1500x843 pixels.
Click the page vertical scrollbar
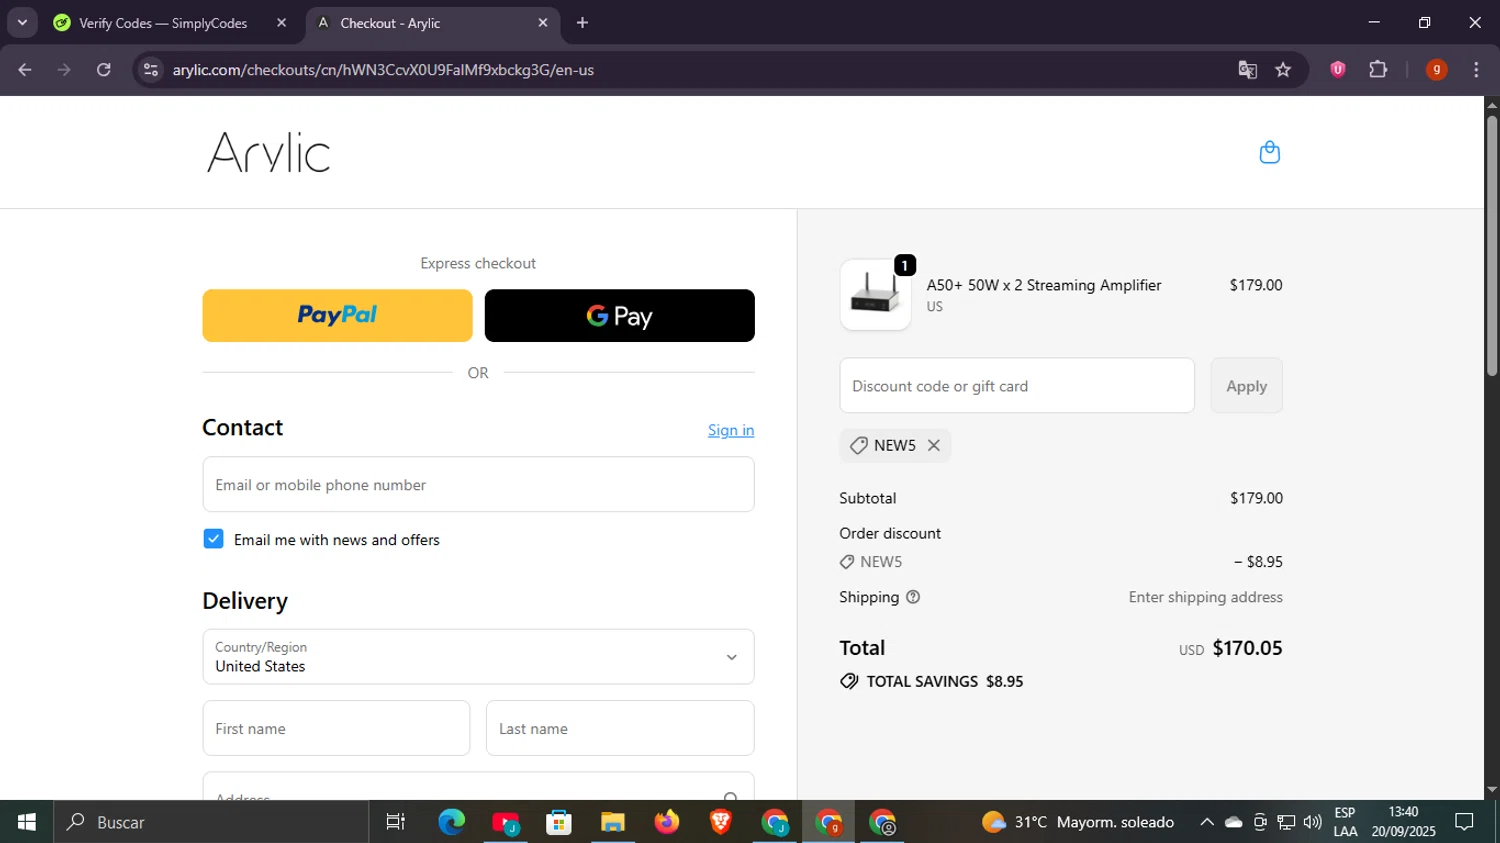[1492, 247]
